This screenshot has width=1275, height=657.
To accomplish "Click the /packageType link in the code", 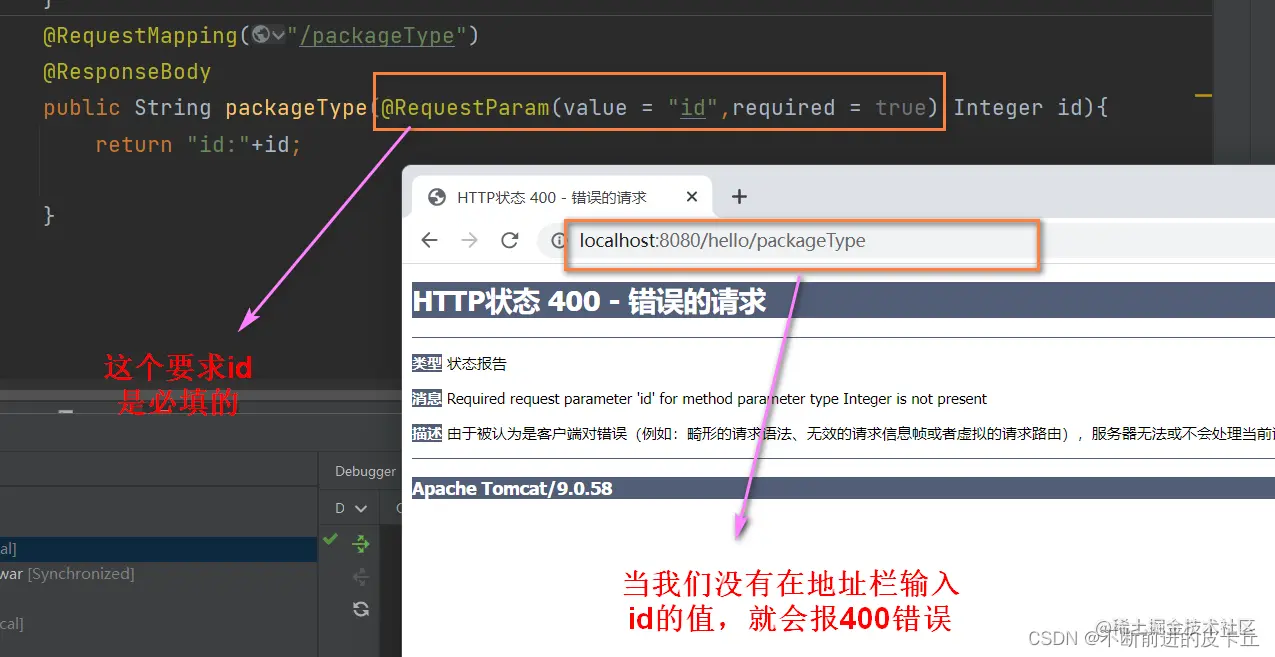I will pos(378,35).
